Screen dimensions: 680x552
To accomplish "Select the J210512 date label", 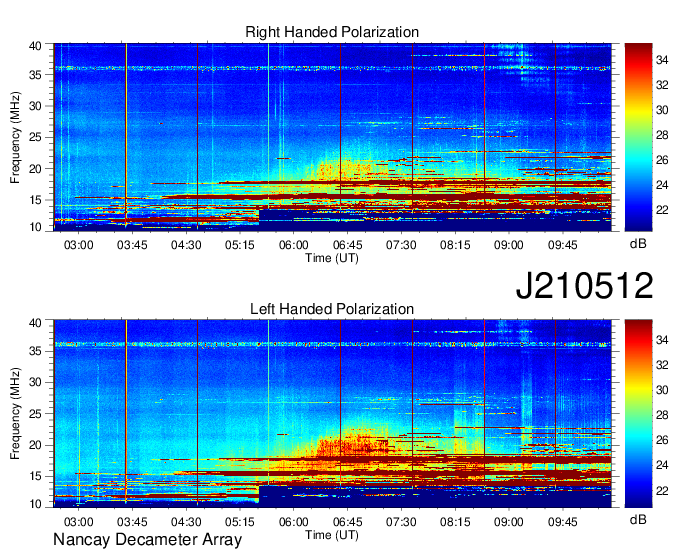I will (584, 286).
